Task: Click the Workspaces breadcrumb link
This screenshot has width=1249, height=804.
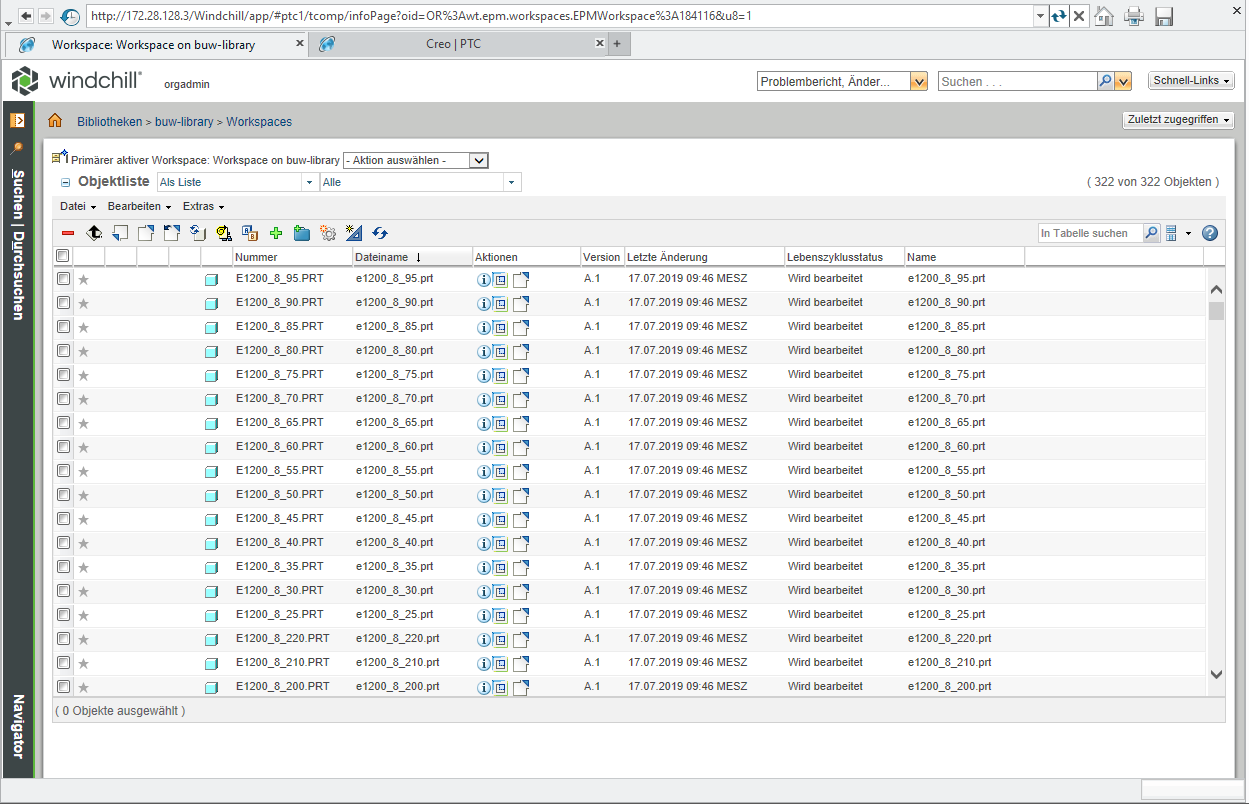Action: coord(259,122)
